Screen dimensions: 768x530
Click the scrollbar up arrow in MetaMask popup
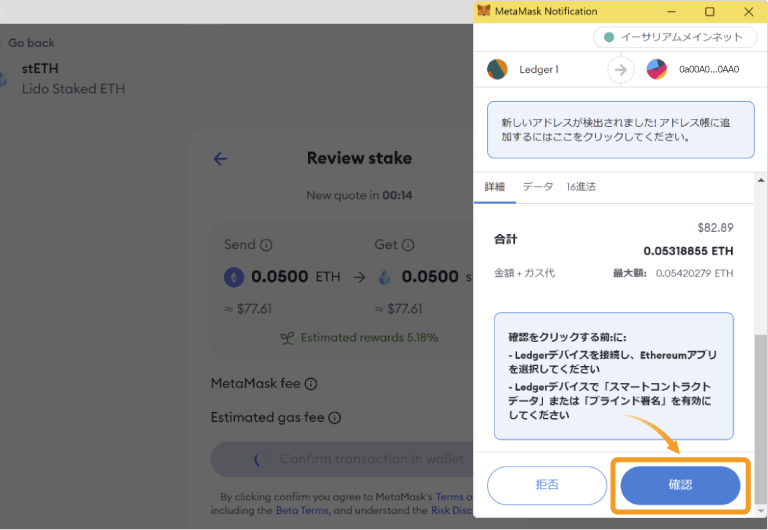pos(761,180)
